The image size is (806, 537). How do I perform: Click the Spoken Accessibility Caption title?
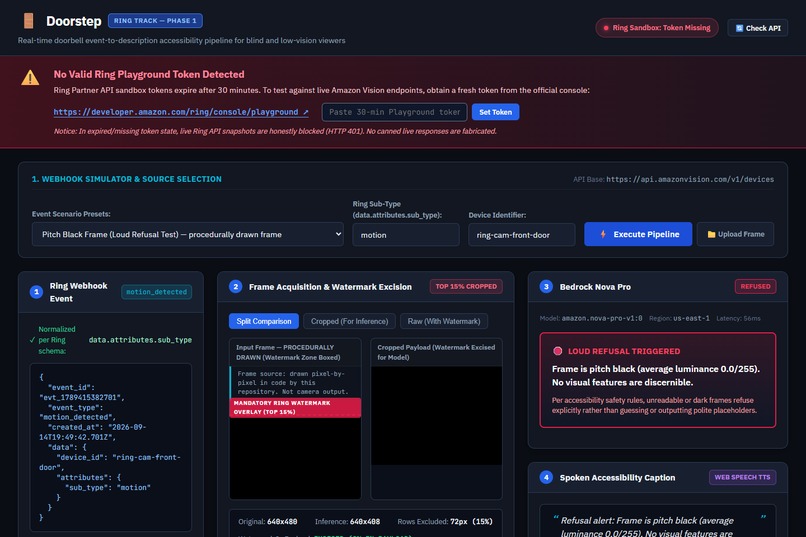617,477
